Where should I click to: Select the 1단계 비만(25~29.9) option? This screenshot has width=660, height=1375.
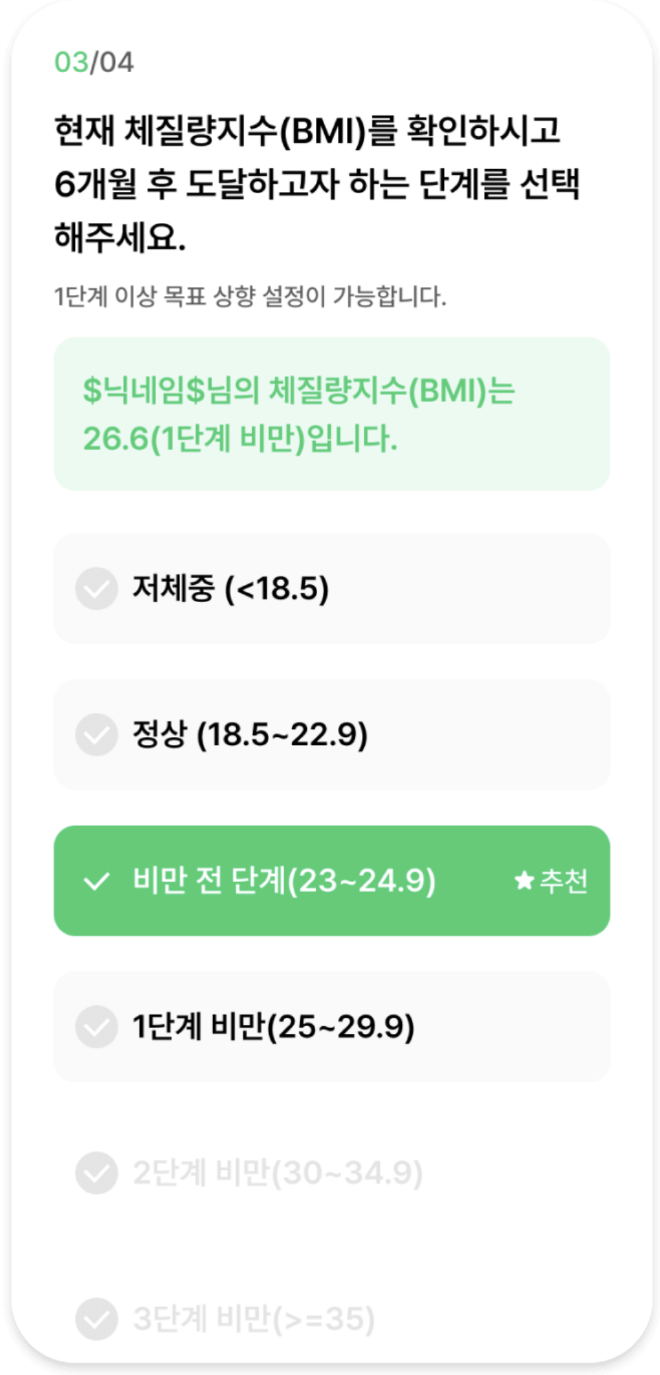(330, 1027)
